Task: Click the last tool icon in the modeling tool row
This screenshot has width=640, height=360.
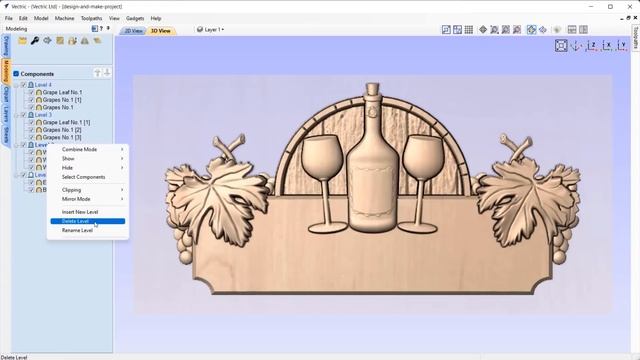Action: [97, 40]
